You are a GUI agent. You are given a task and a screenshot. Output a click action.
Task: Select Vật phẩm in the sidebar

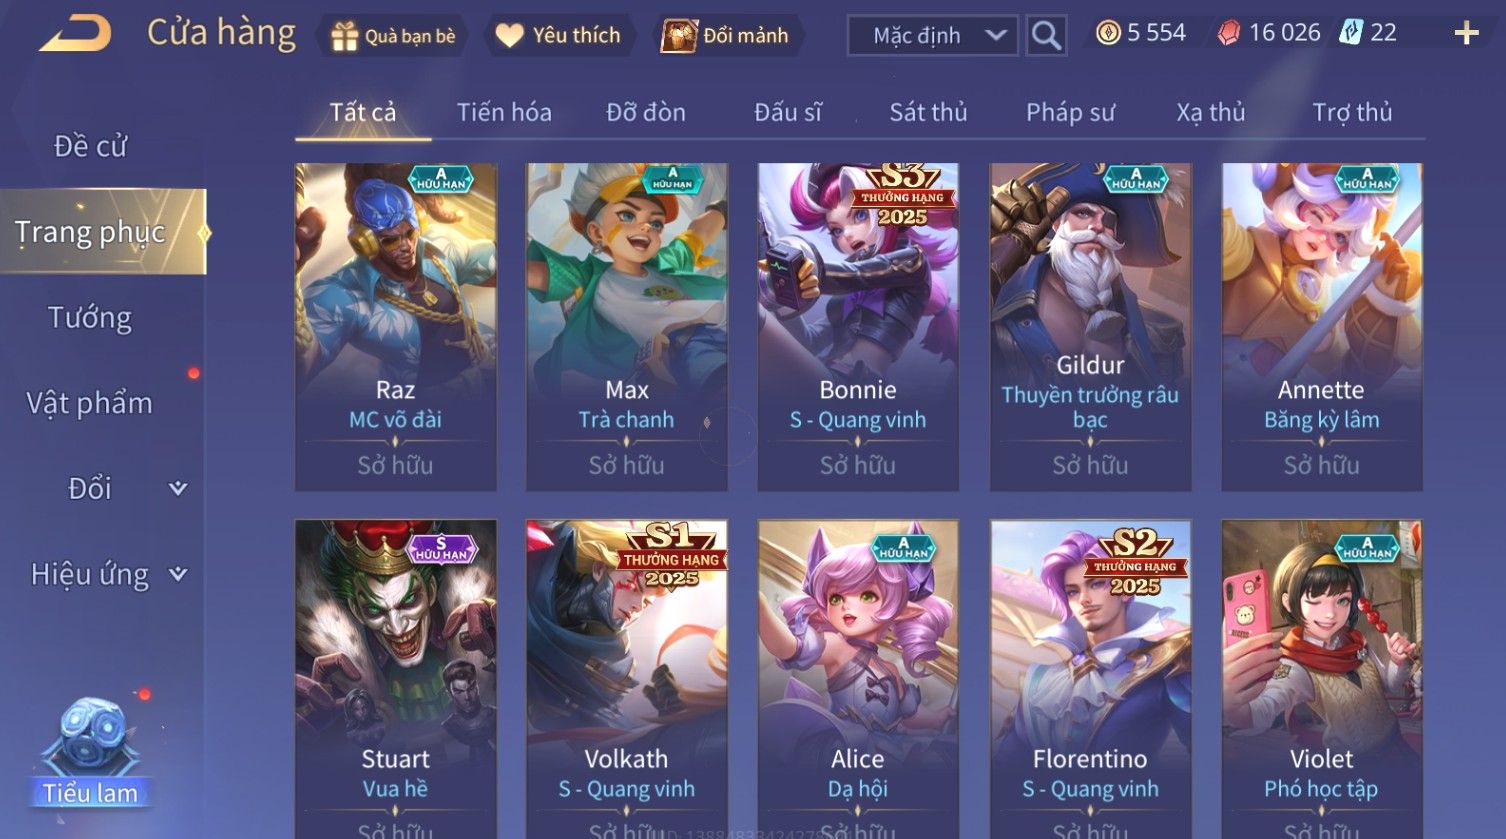[90, 403]
